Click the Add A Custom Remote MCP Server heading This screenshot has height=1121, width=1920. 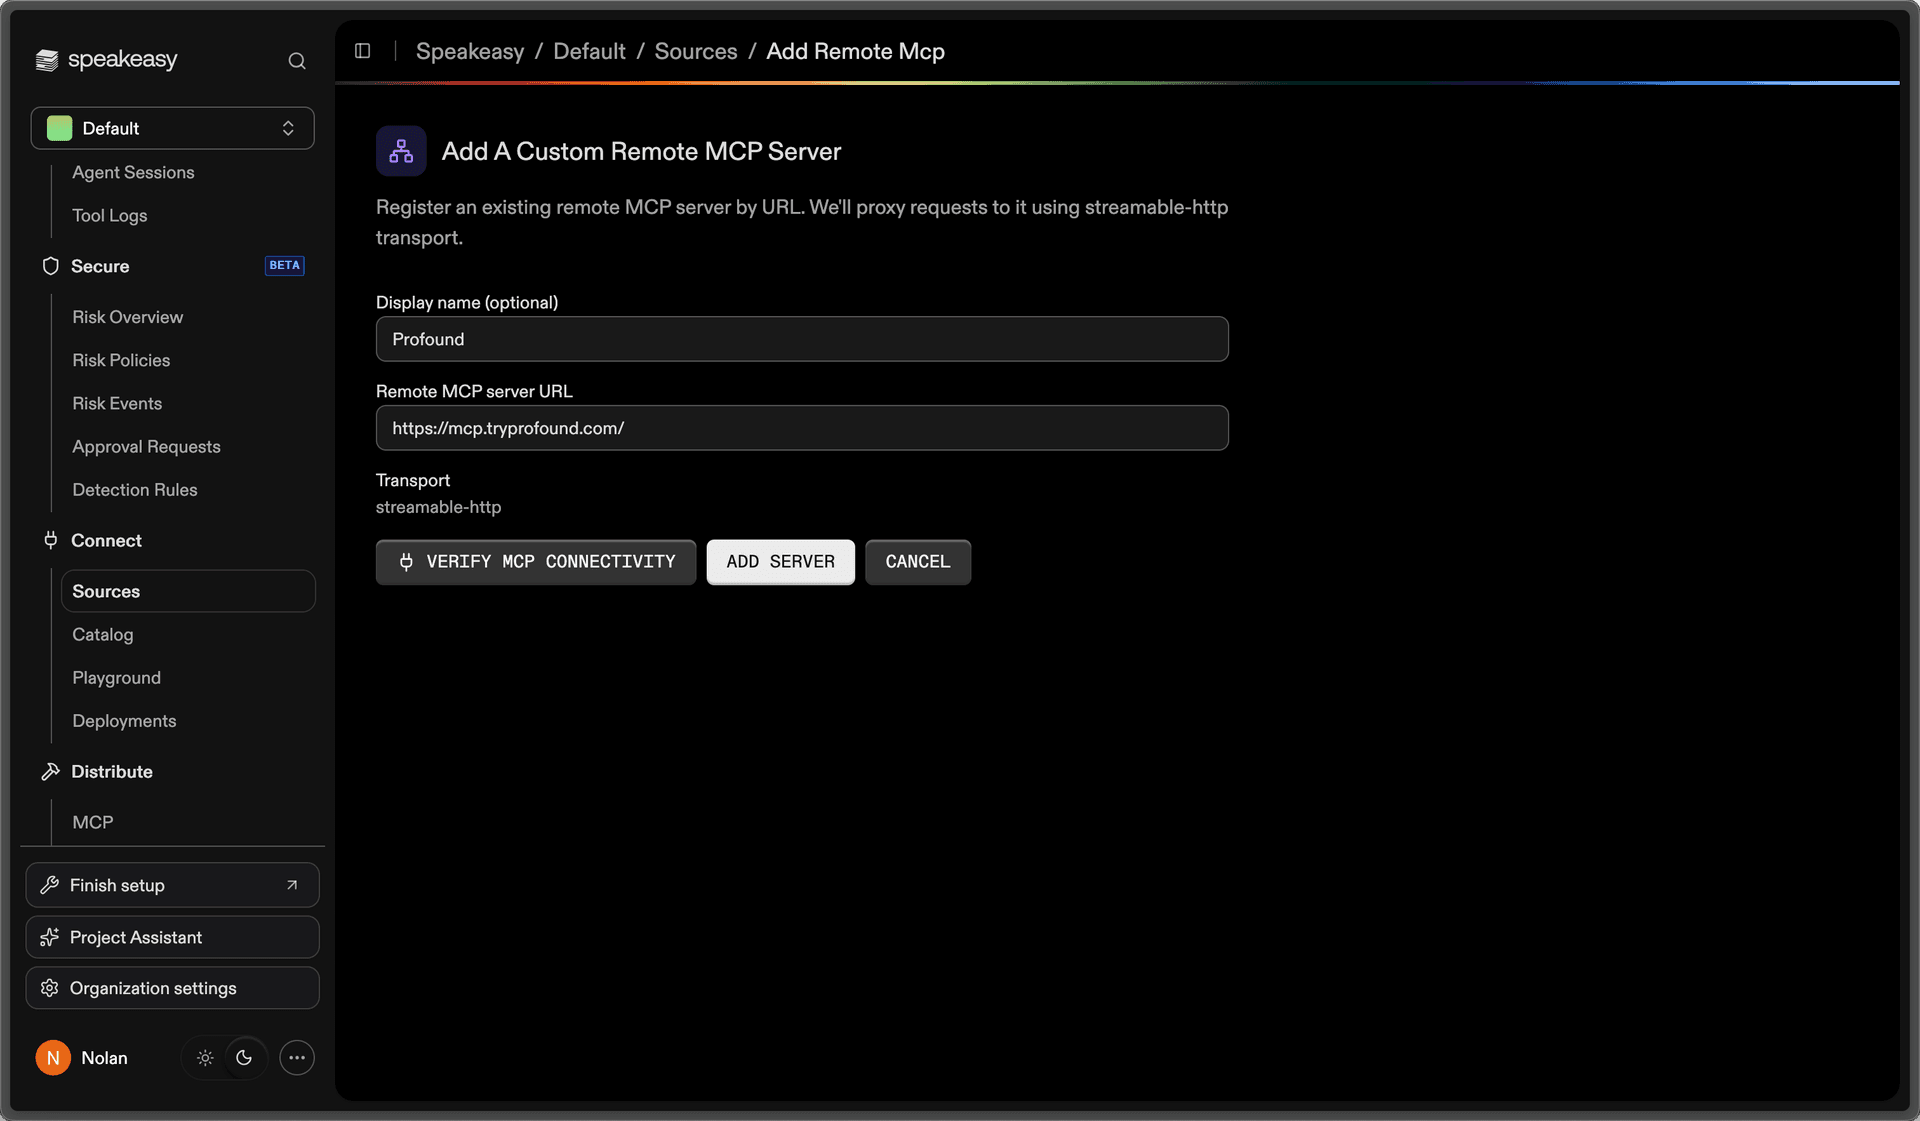point(641,151)
